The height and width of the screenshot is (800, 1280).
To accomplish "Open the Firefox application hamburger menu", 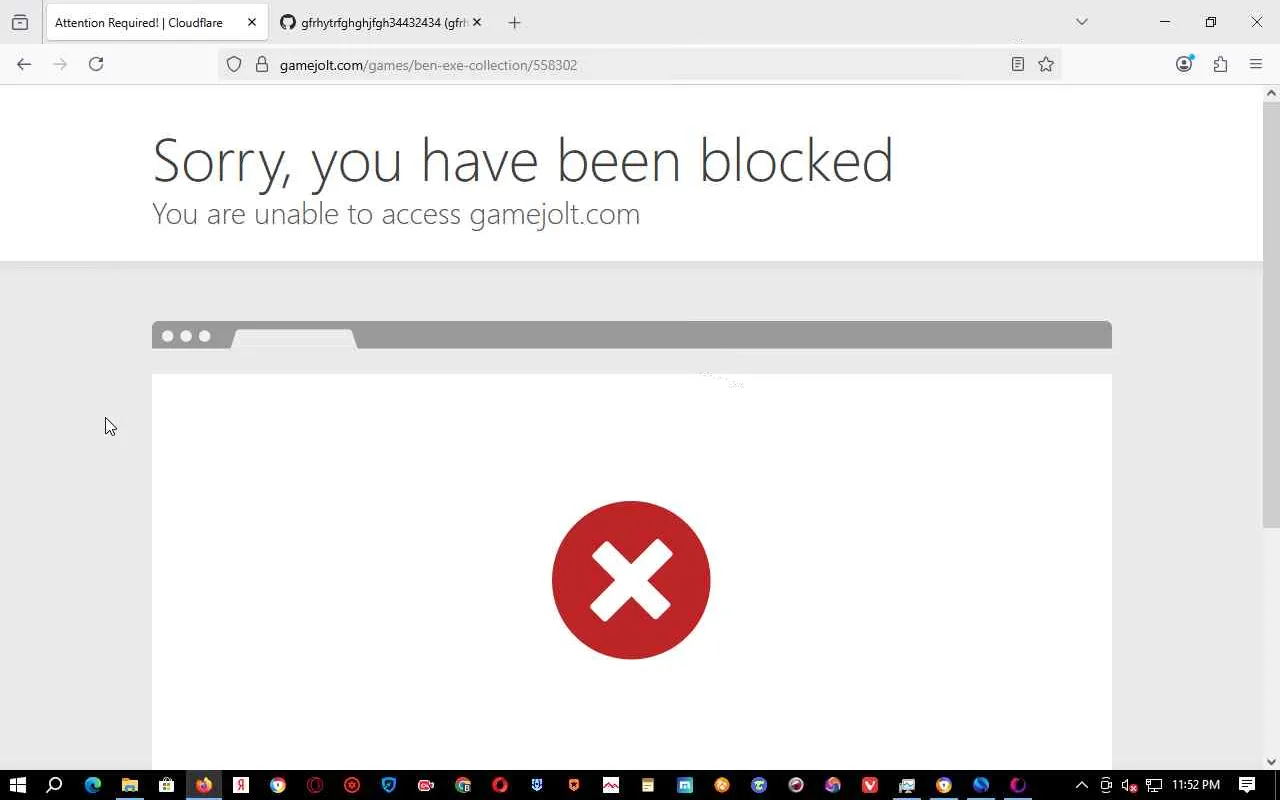I will point(1256,64).
